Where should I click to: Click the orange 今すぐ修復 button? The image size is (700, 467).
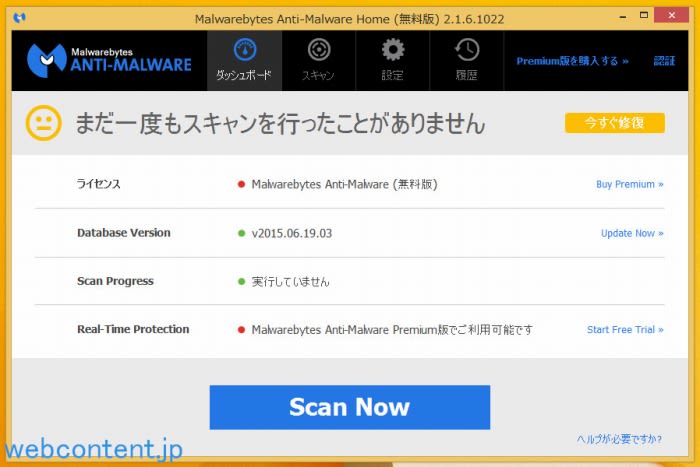[614, 123]
